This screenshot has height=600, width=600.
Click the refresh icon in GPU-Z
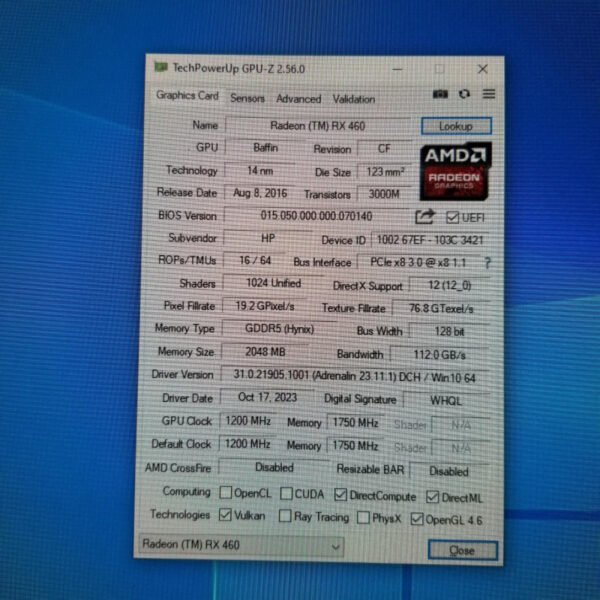[x=464, y=94]
